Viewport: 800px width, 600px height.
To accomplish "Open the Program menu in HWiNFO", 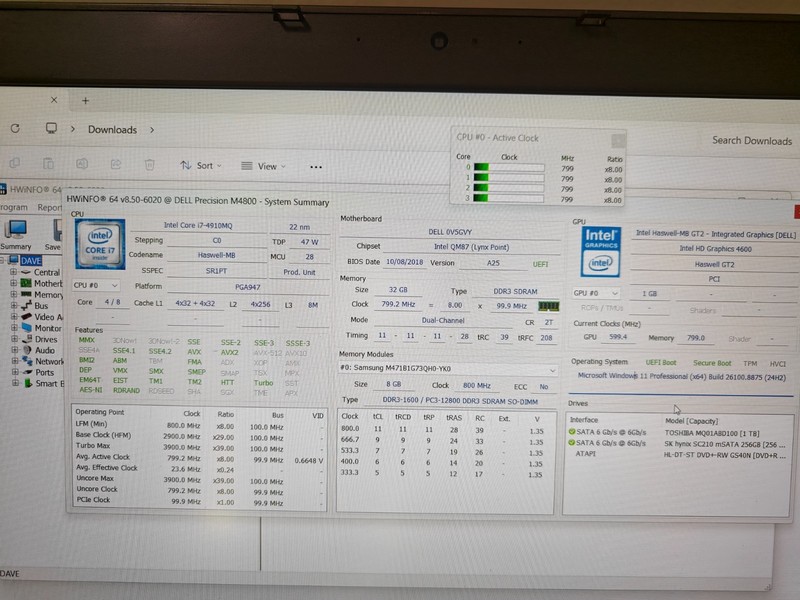I will (14, 207).
